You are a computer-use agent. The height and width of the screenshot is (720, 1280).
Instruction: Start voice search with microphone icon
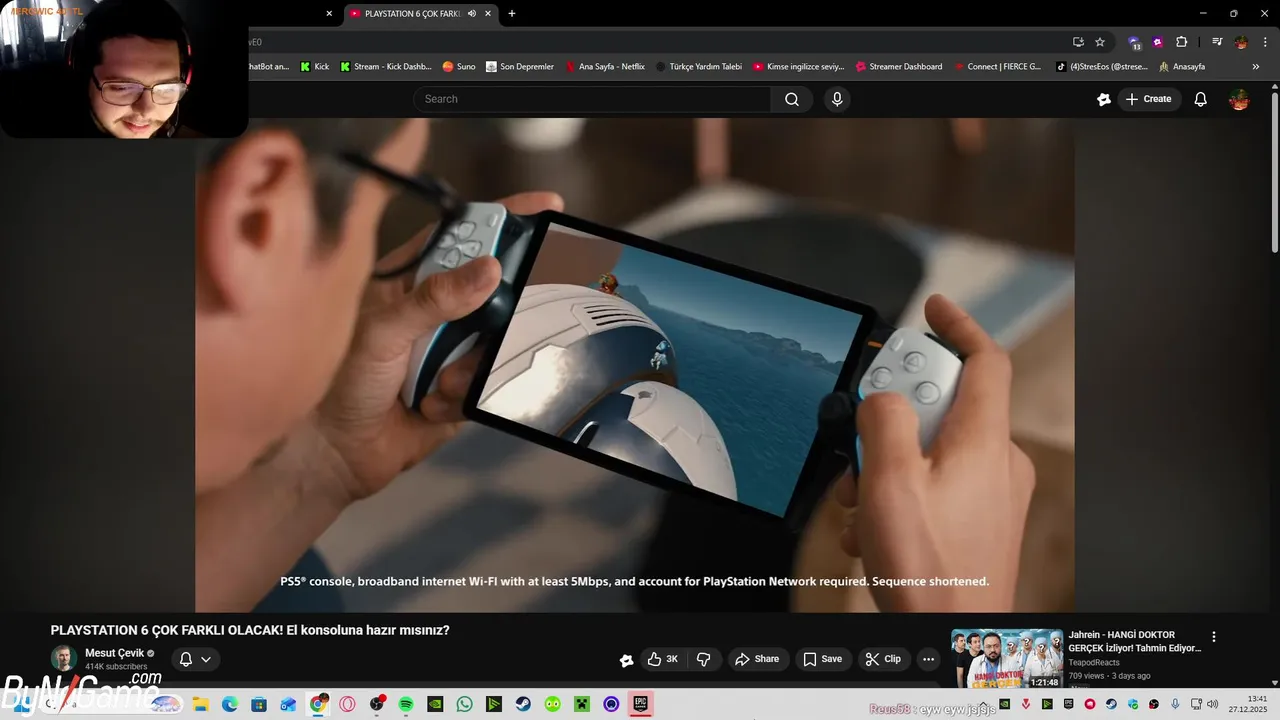coord(837,99)
